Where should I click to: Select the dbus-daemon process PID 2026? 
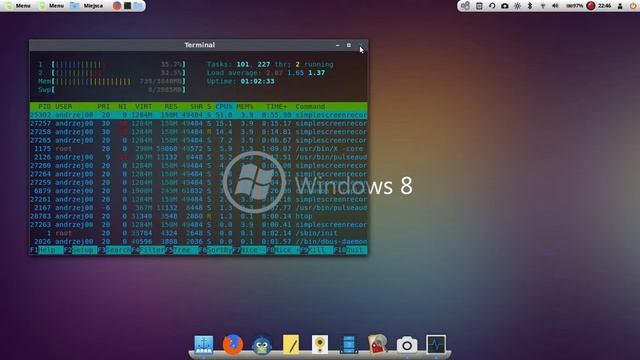[198, 242]
